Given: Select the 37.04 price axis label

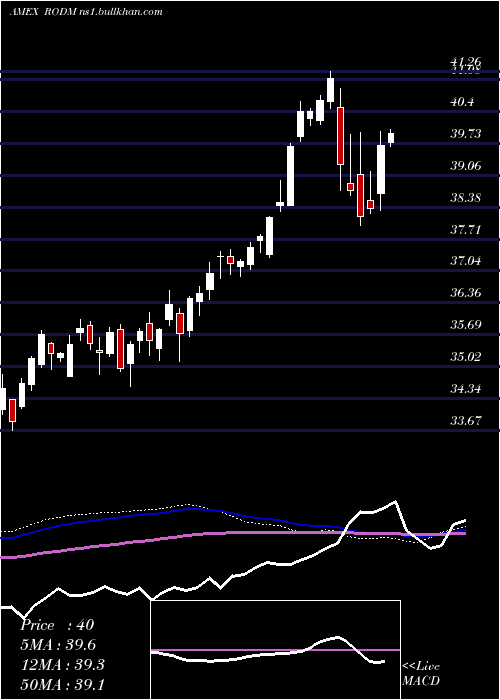Looking at the screenshot, I should [x=466, y=261].
